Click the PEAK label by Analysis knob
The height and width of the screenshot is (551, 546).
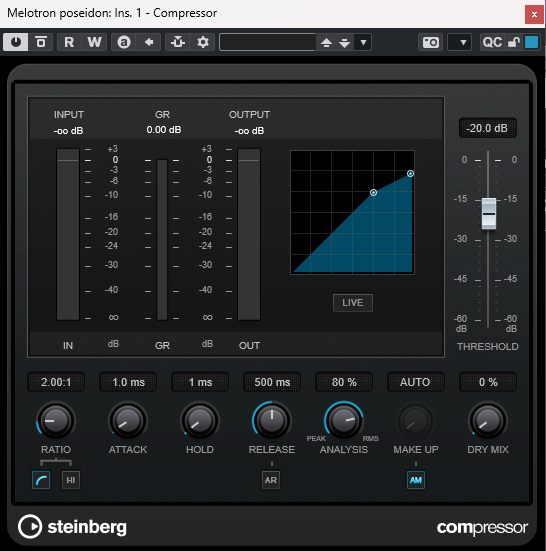pos(316,439)
